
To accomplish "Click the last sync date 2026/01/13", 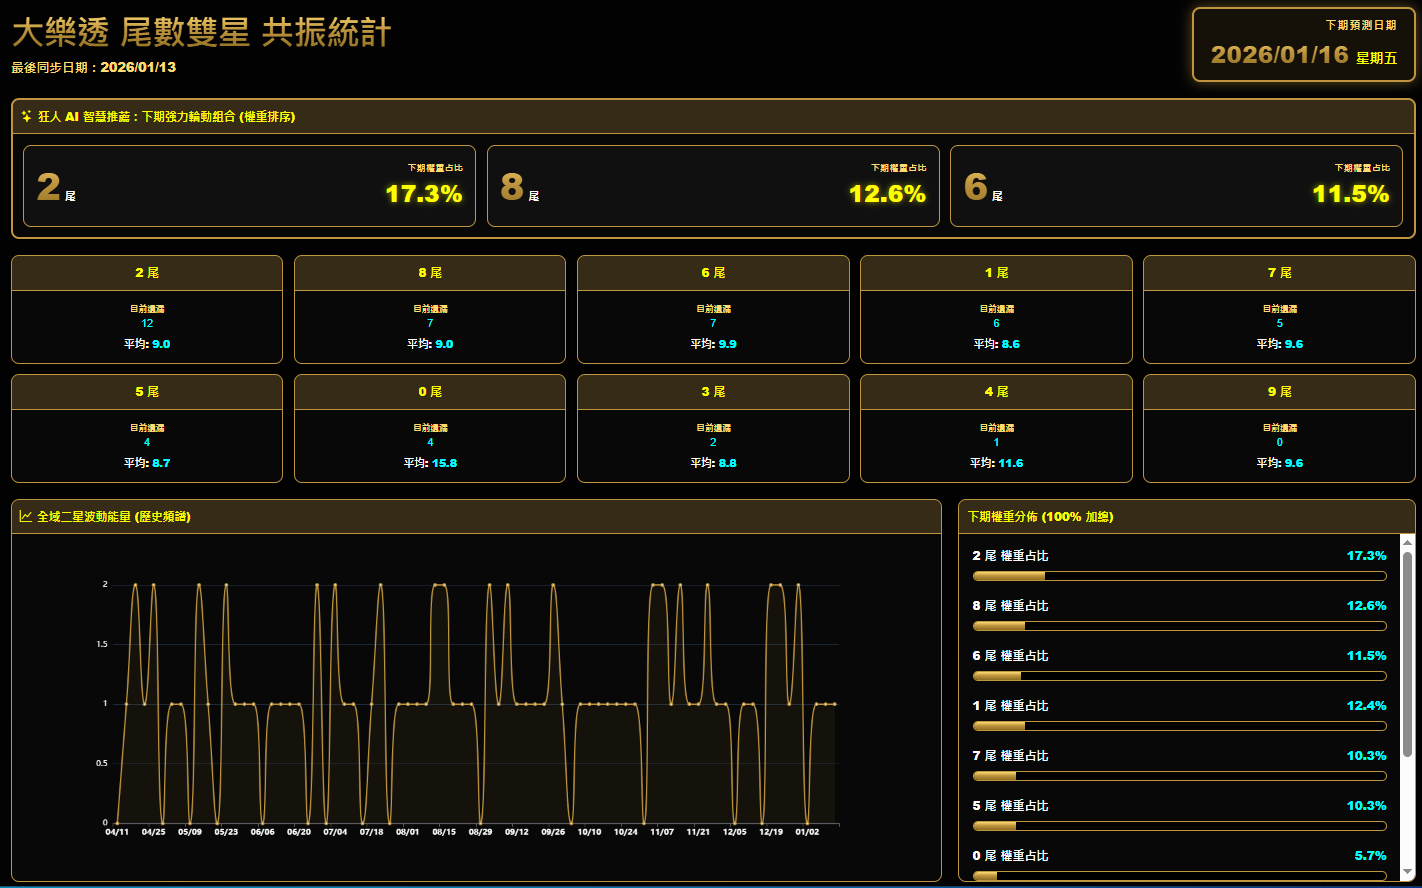I will click(x=138, y=67).
